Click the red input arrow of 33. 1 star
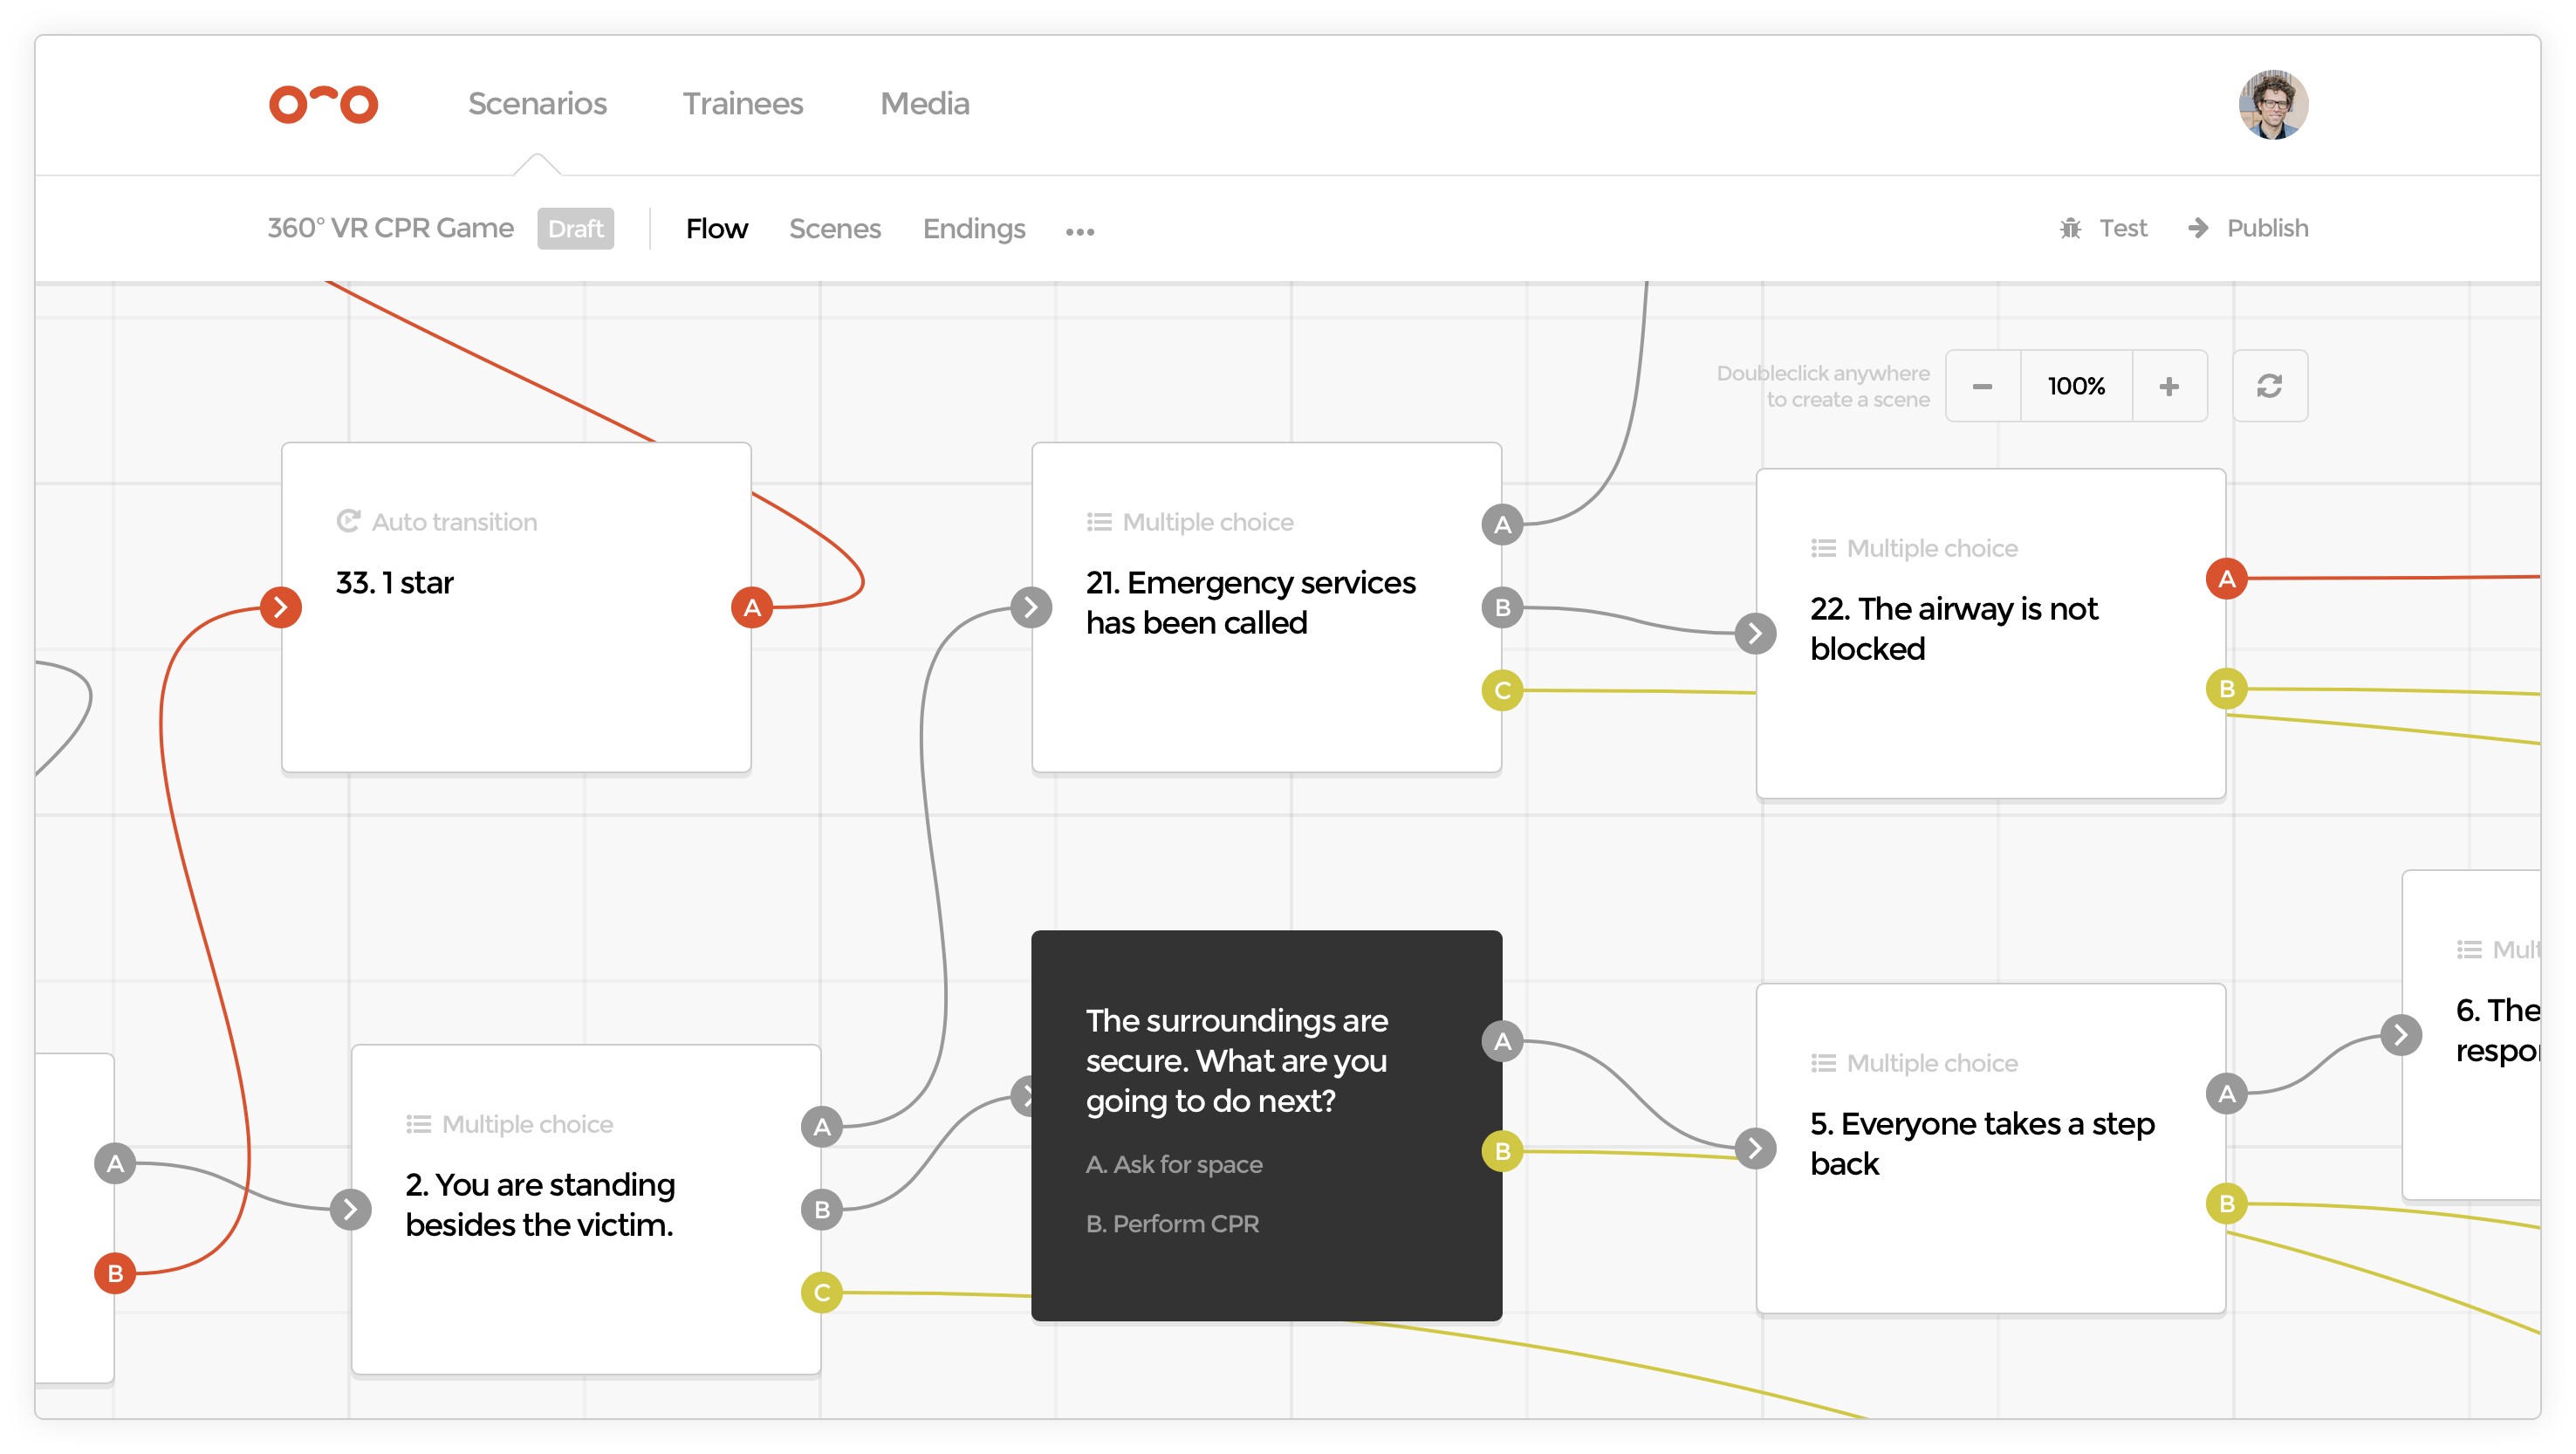2576x1454 pixels. 281,607
